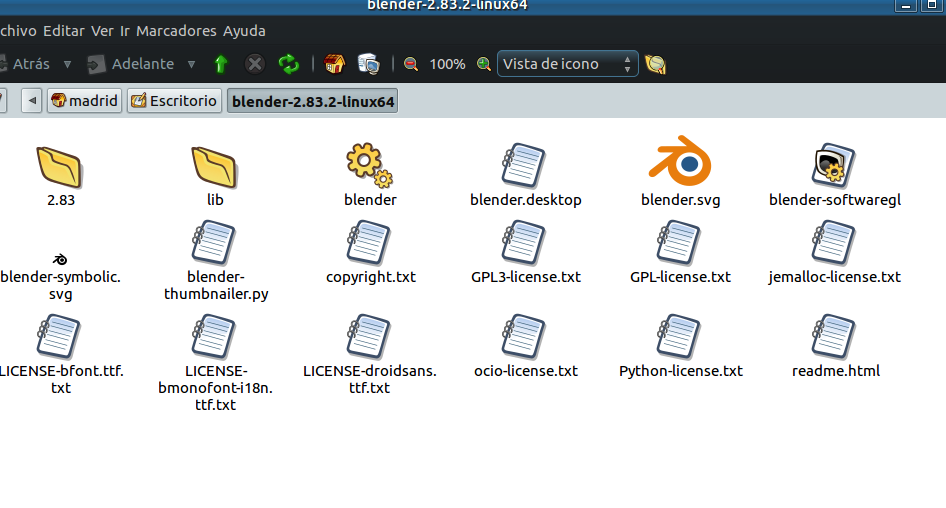946x508 pixels.
Task: Click the 100% zoom level label
Action: pos(447,64)
